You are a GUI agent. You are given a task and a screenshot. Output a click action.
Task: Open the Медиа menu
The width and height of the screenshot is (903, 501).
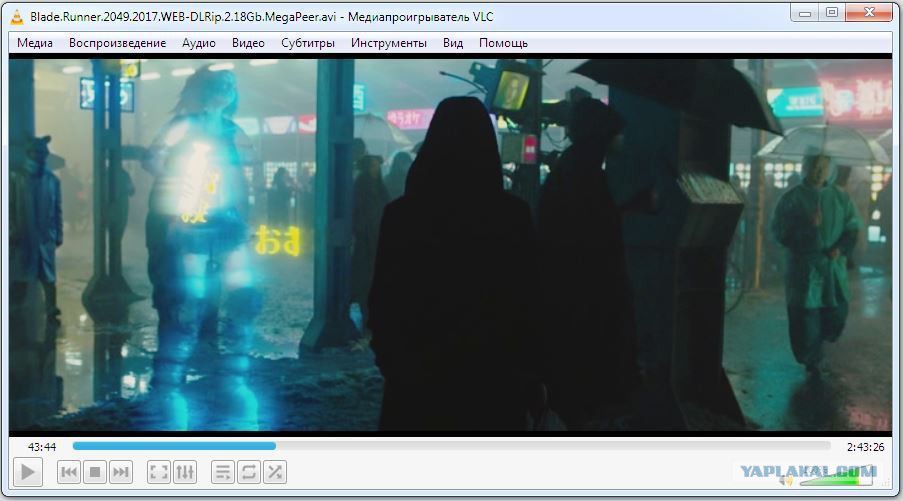click(x=35, y=43)
